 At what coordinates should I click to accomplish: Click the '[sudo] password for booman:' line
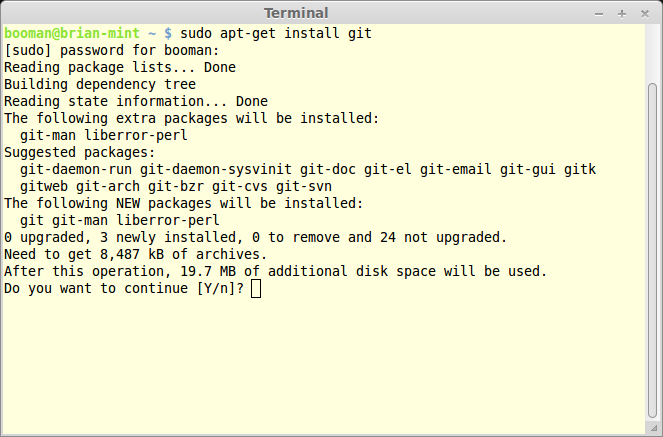[x=112, y=51]
